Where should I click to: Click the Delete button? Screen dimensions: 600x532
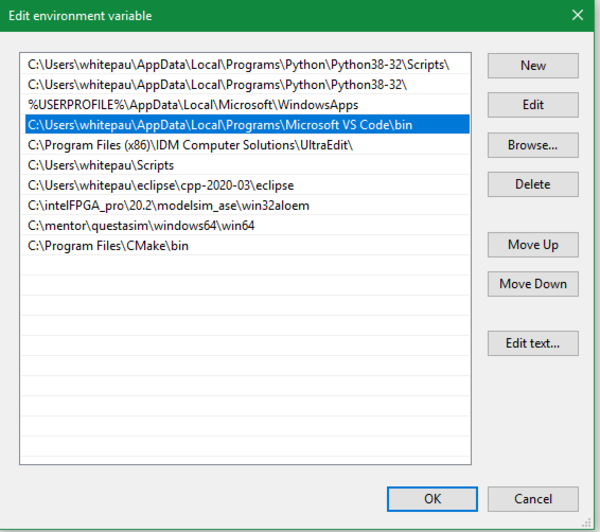pos(533,184)
